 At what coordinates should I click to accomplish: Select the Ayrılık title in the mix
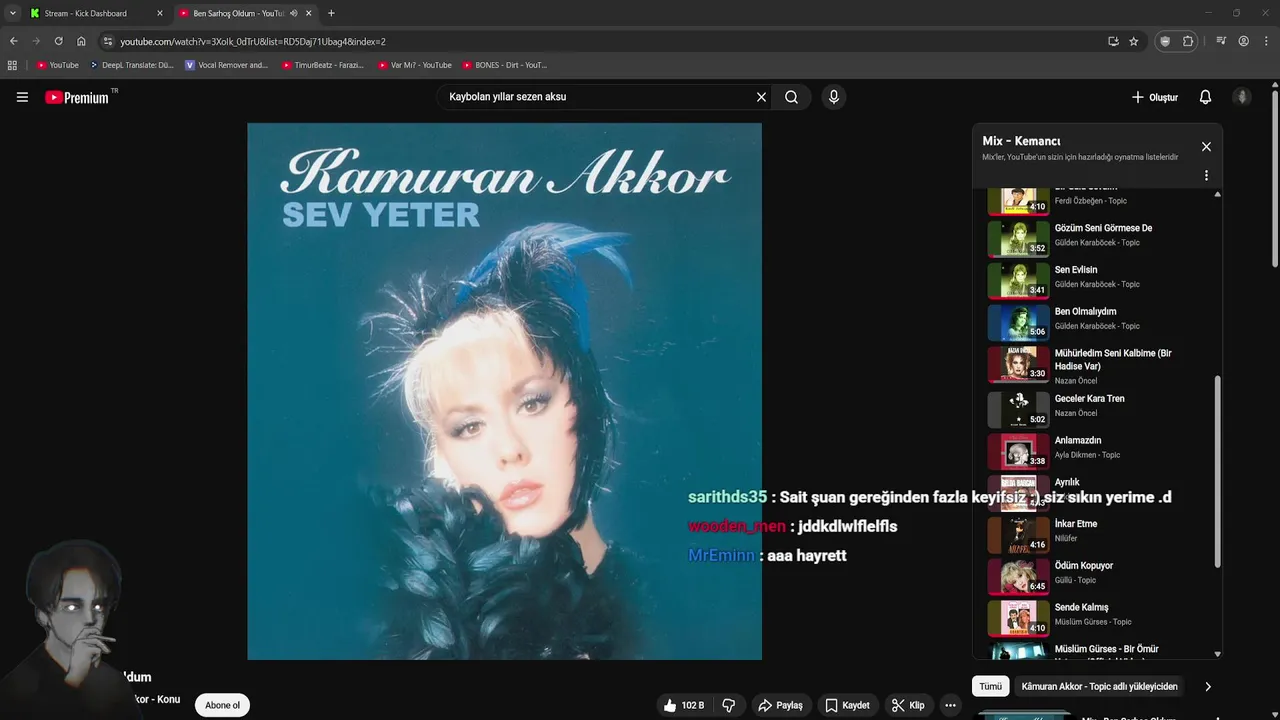pyautogui.click(x=1067, y=482)
